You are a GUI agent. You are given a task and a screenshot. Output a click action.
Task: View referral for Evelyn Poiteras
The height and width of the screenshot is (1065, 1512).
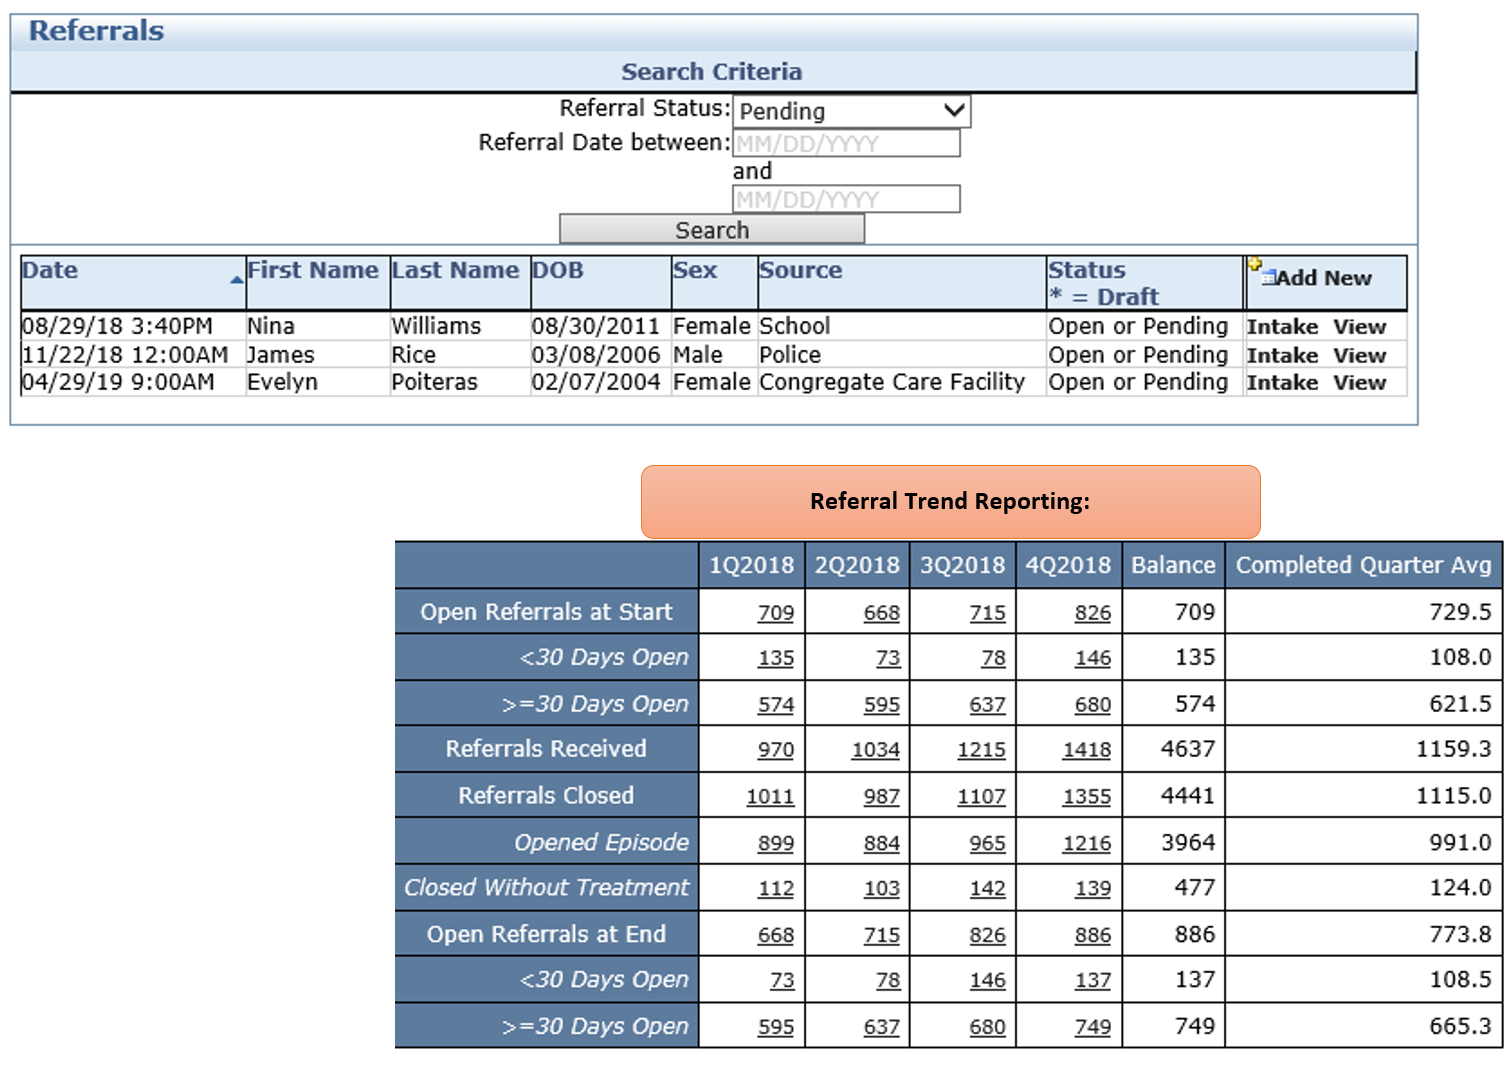[x=1359, y=382]
